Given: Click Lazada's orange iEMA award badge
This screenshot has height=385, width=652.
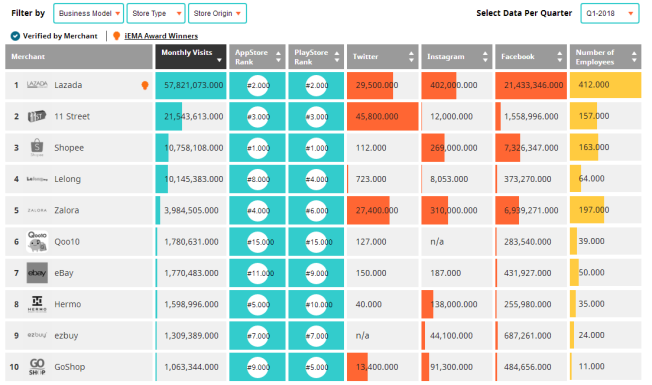Looking at the screenshot, I should click(x=145, y=85).
